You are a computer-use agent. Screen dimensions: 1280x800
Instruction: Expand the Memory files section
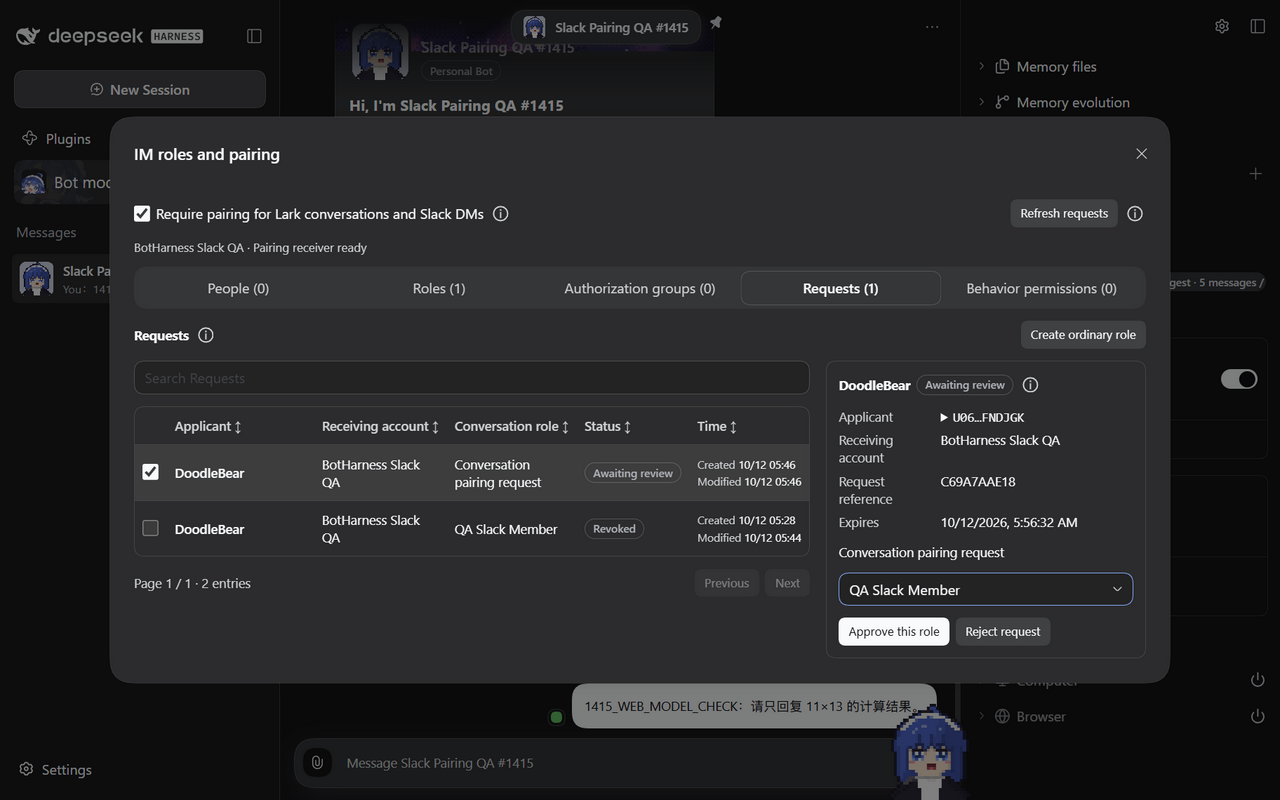pos(1046,67)
